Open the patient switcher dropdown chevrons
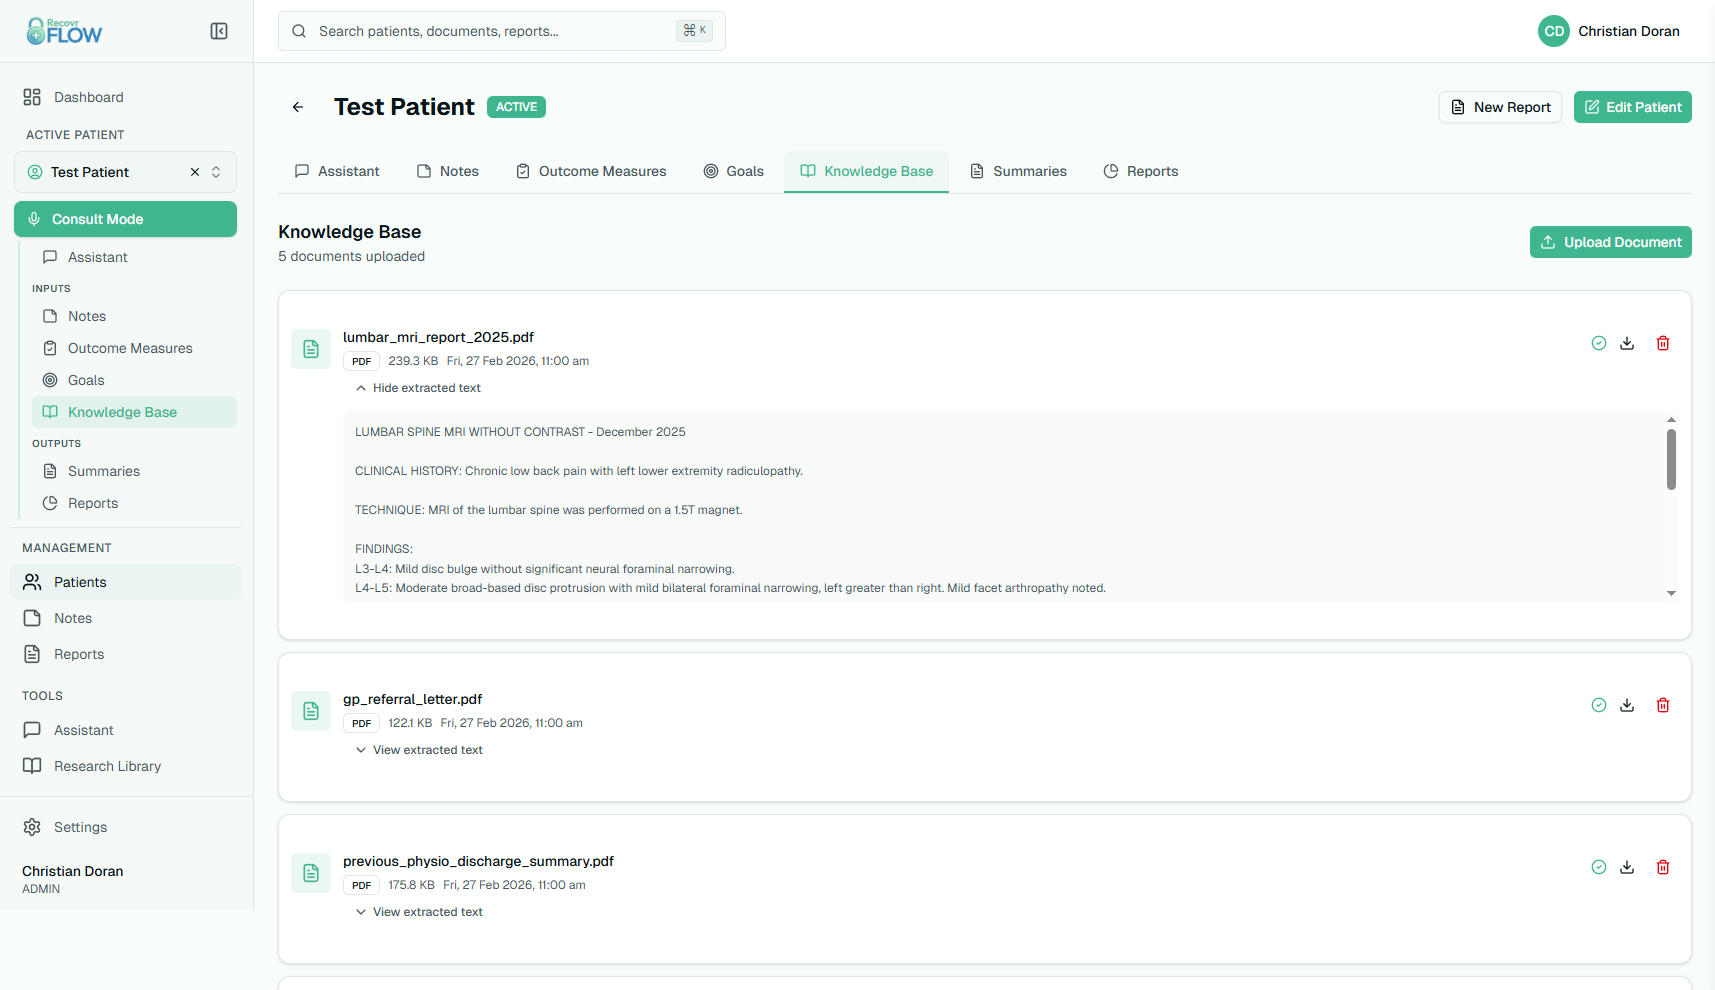1715x990 pixels. click(x=217, y=172)
